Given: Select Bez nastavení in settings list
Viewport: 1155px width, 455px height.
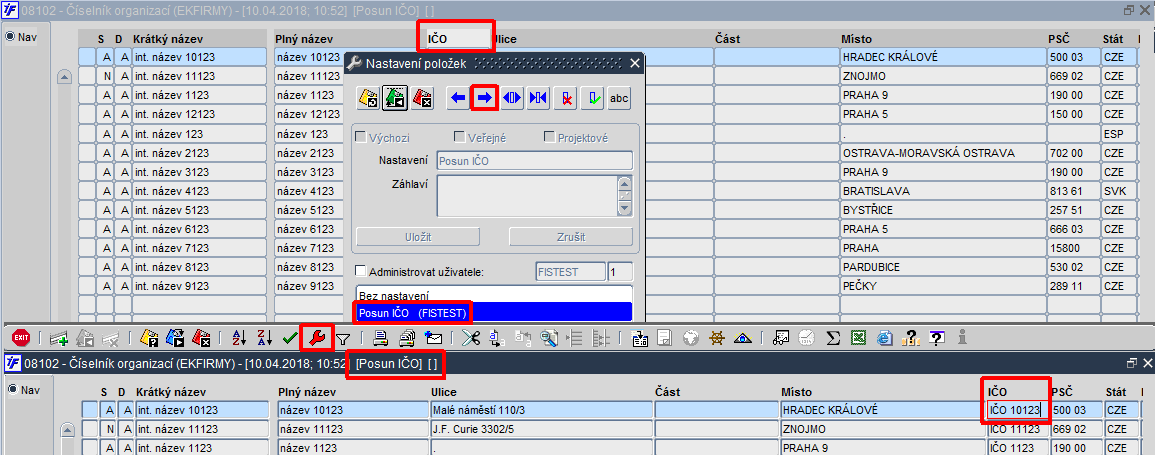Looking at the screenshot, I should coord(494,295).
